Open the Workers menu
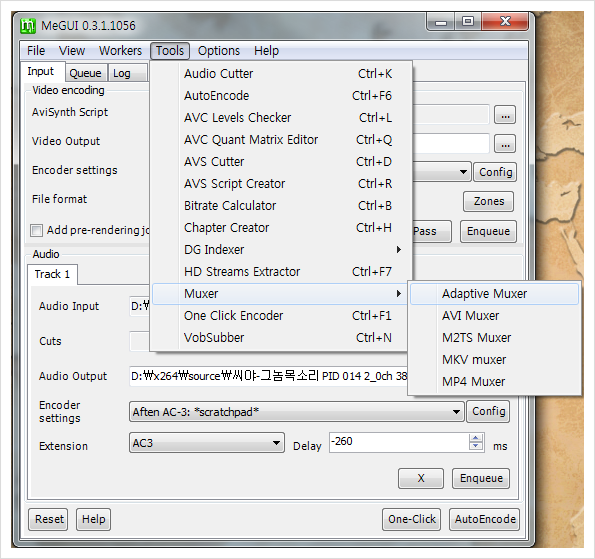595x559 pixels. click(x=120, y=50)
